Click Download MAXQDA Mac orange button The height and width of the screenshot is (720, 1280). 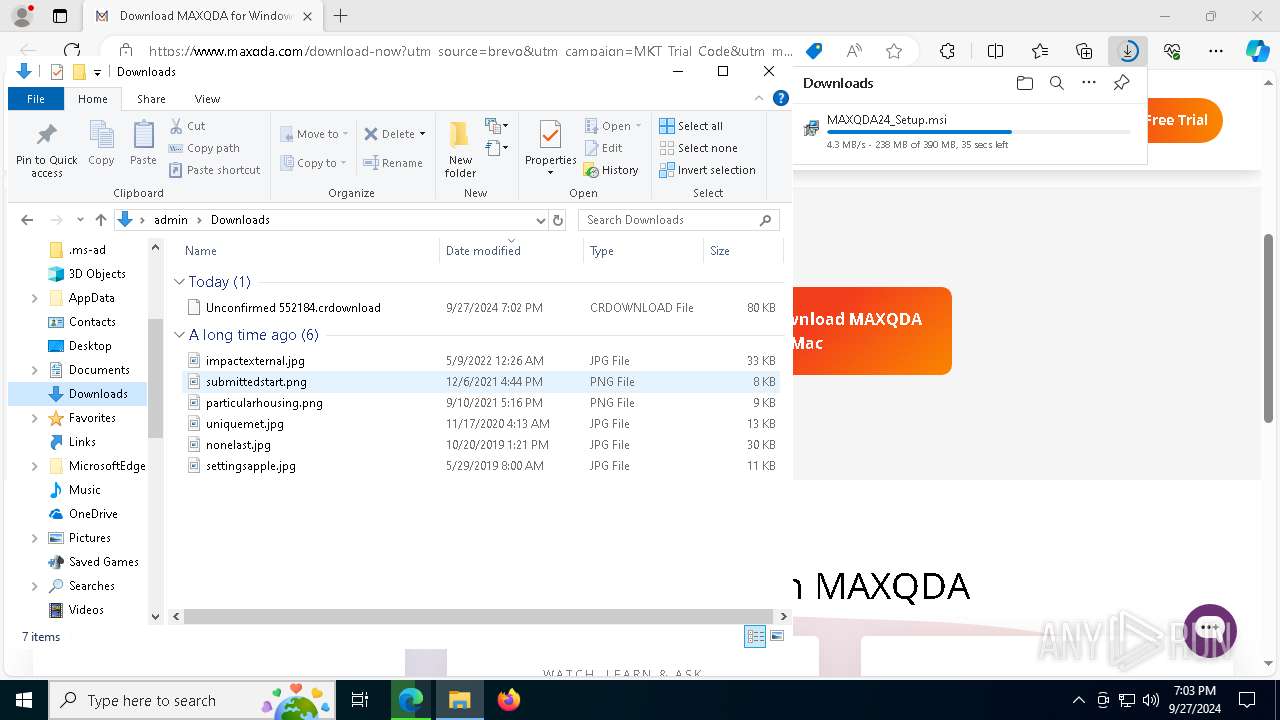coord(872,331)
